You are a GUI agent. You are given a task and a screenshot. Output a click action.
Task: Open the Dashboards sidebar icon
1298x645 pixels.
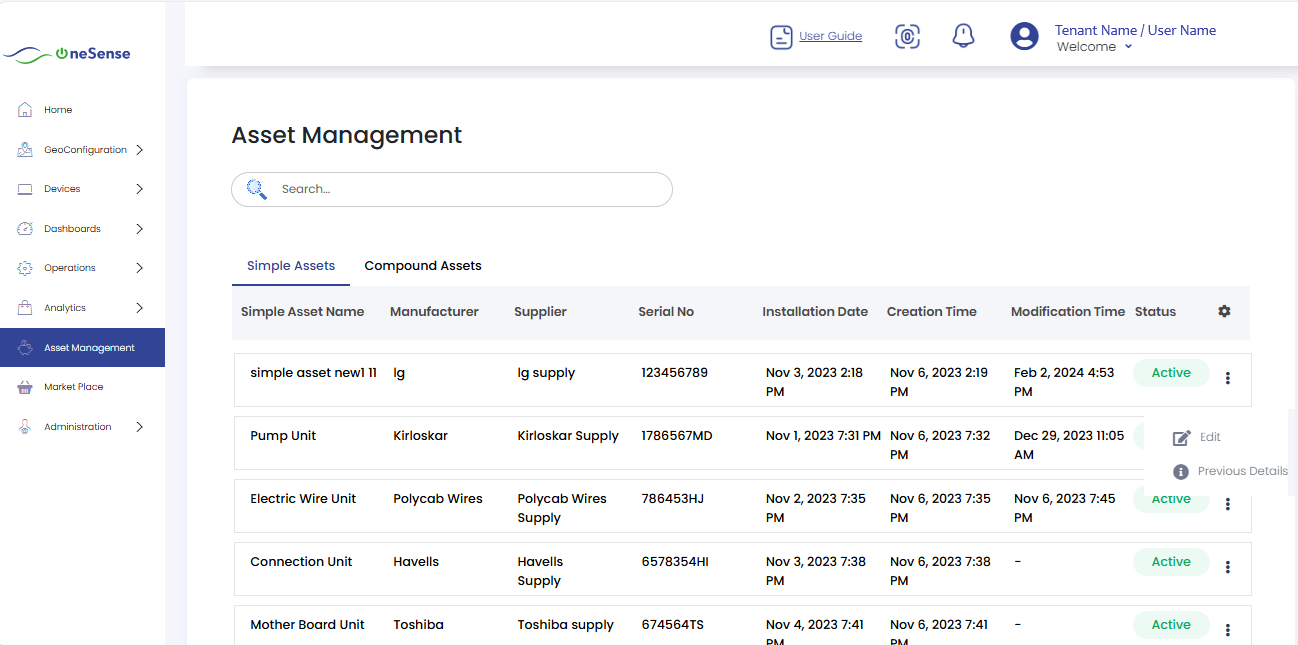(24, 228)
